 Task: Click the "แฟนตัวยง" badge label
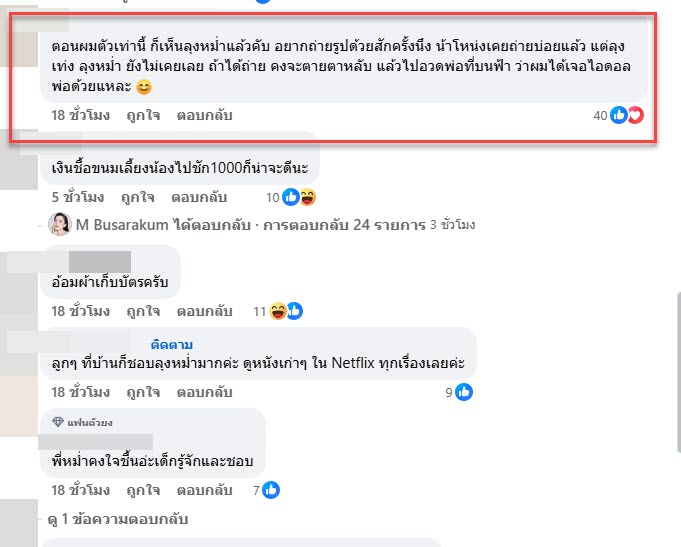tap(88, 422)
